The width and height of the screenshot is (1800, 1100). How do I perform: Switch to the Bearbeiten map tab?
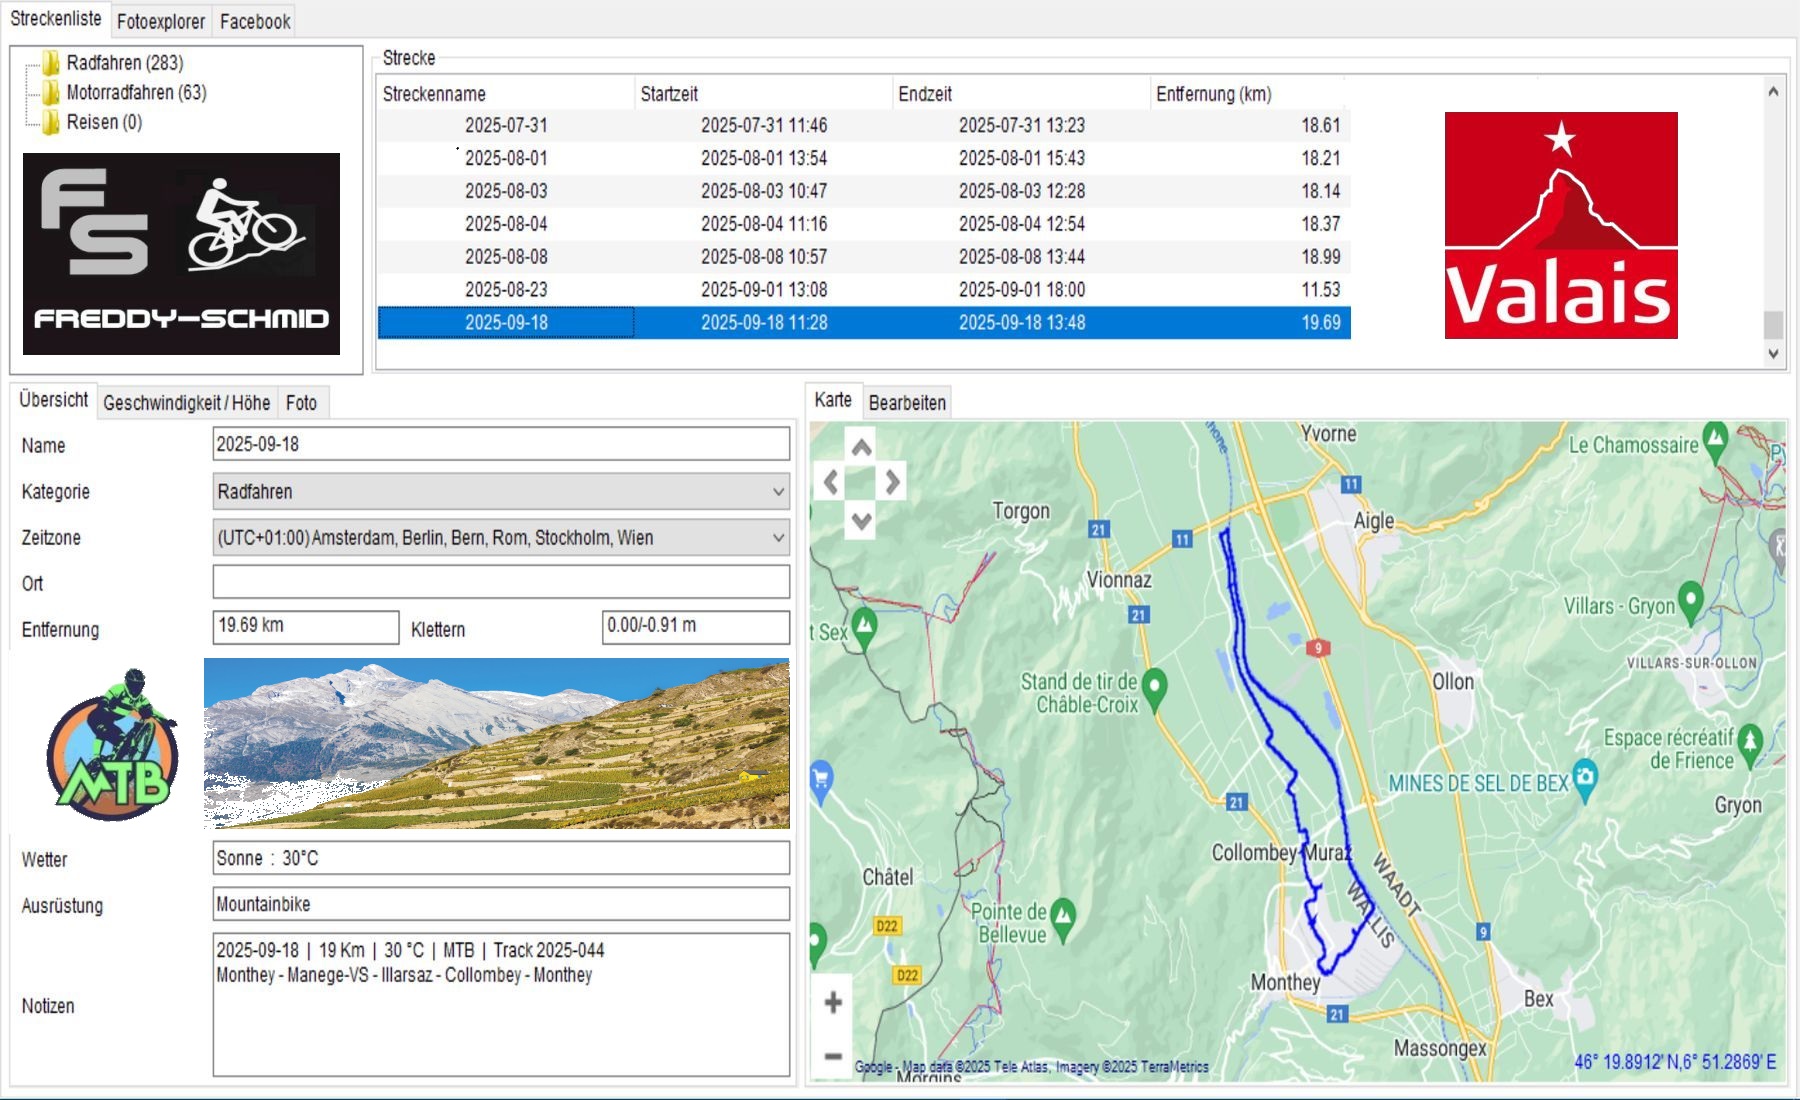(x=906, y=403)
